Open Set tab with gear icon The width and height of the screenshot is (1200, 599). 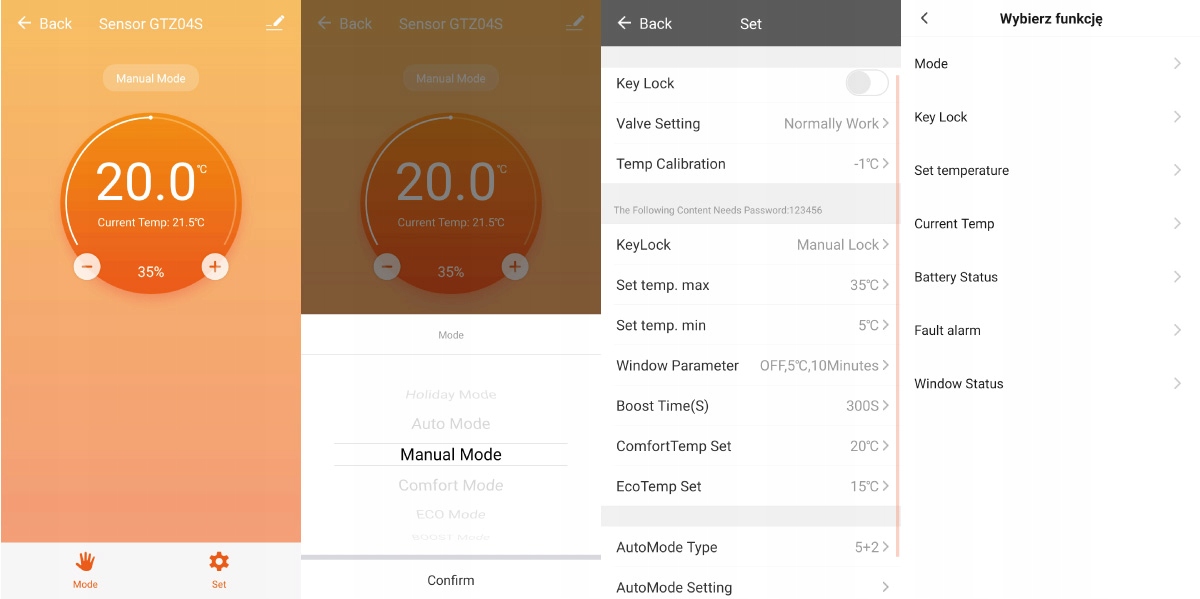pyautogui.click(x=219, y=570)
